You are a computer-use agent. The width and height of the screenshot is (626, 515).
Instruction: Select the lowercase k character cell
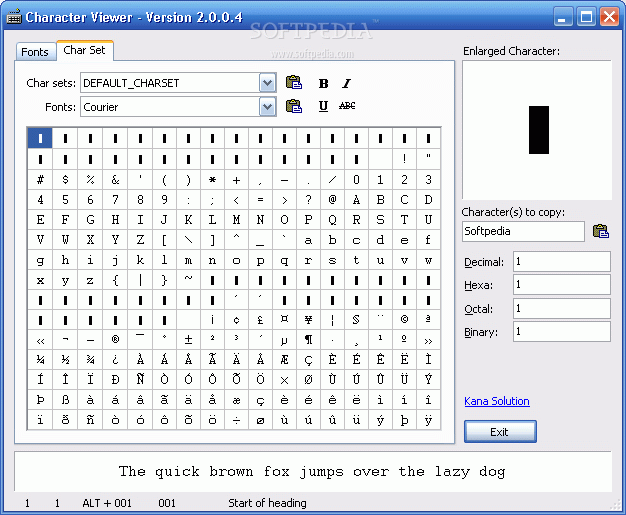click(140, 260)
